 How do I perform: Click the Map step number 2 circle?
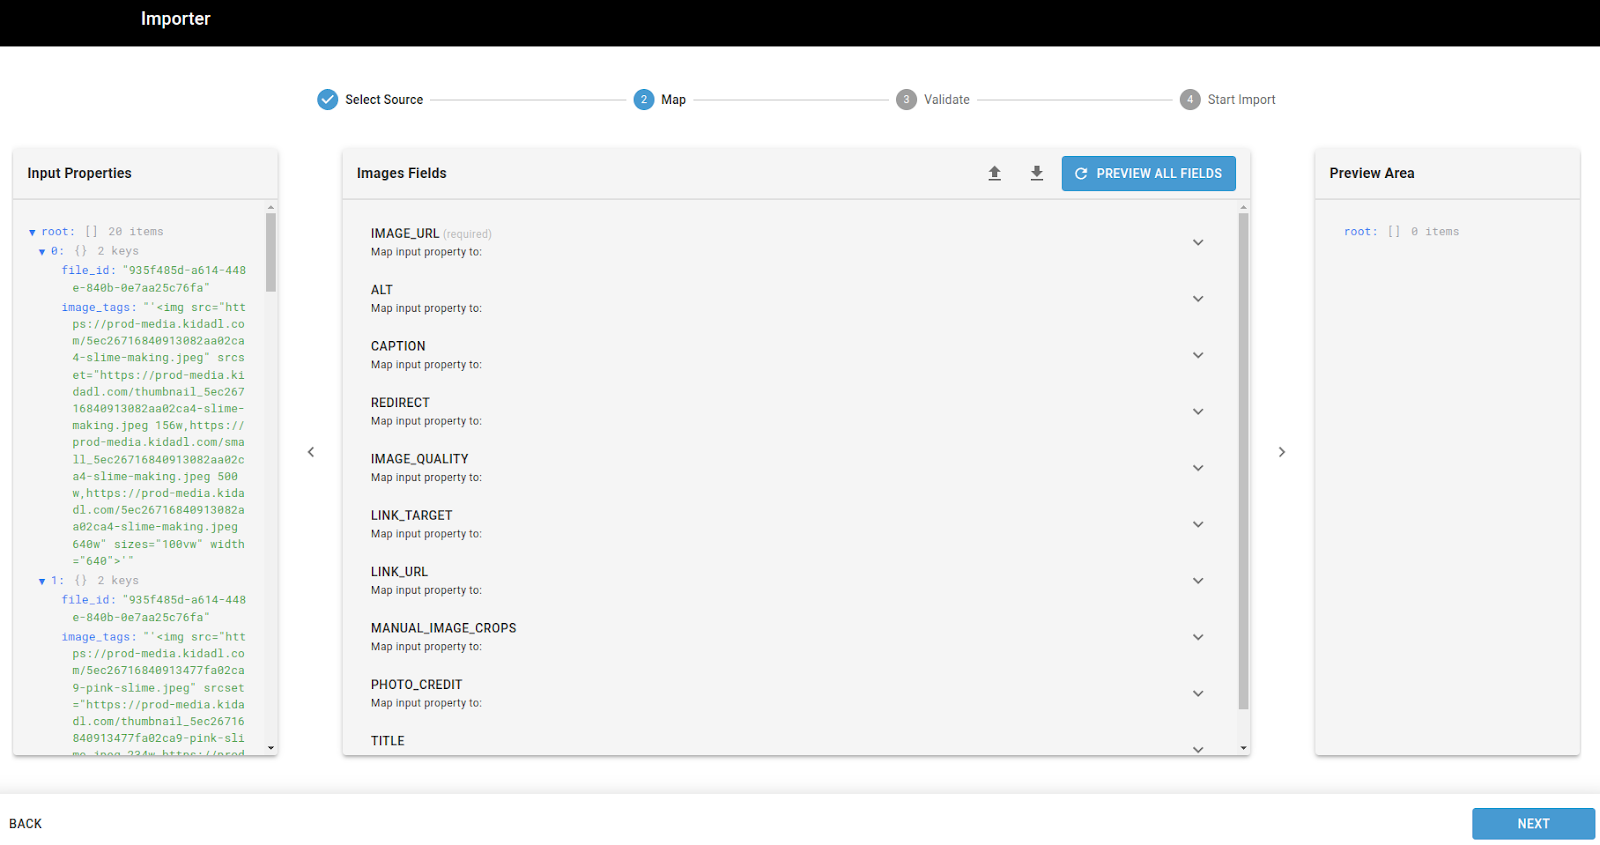(x=644, y=99)
